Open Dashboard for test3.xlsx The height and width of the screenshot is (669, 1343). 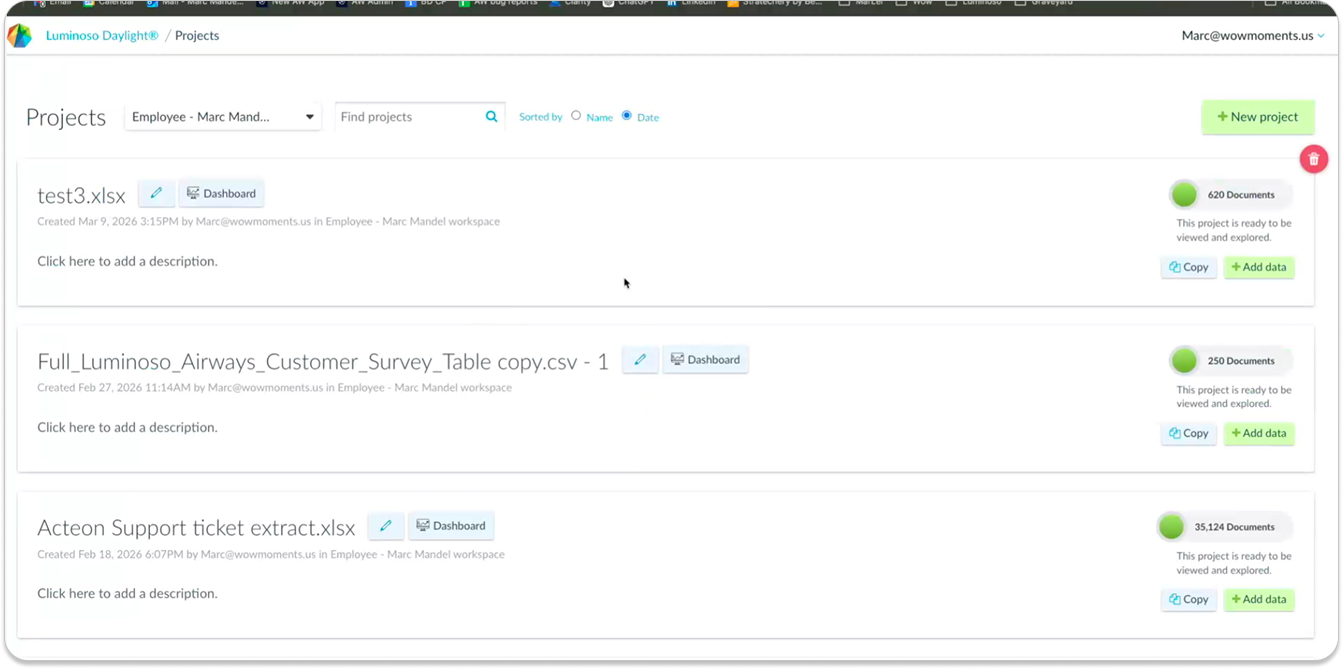click(221, 194)
